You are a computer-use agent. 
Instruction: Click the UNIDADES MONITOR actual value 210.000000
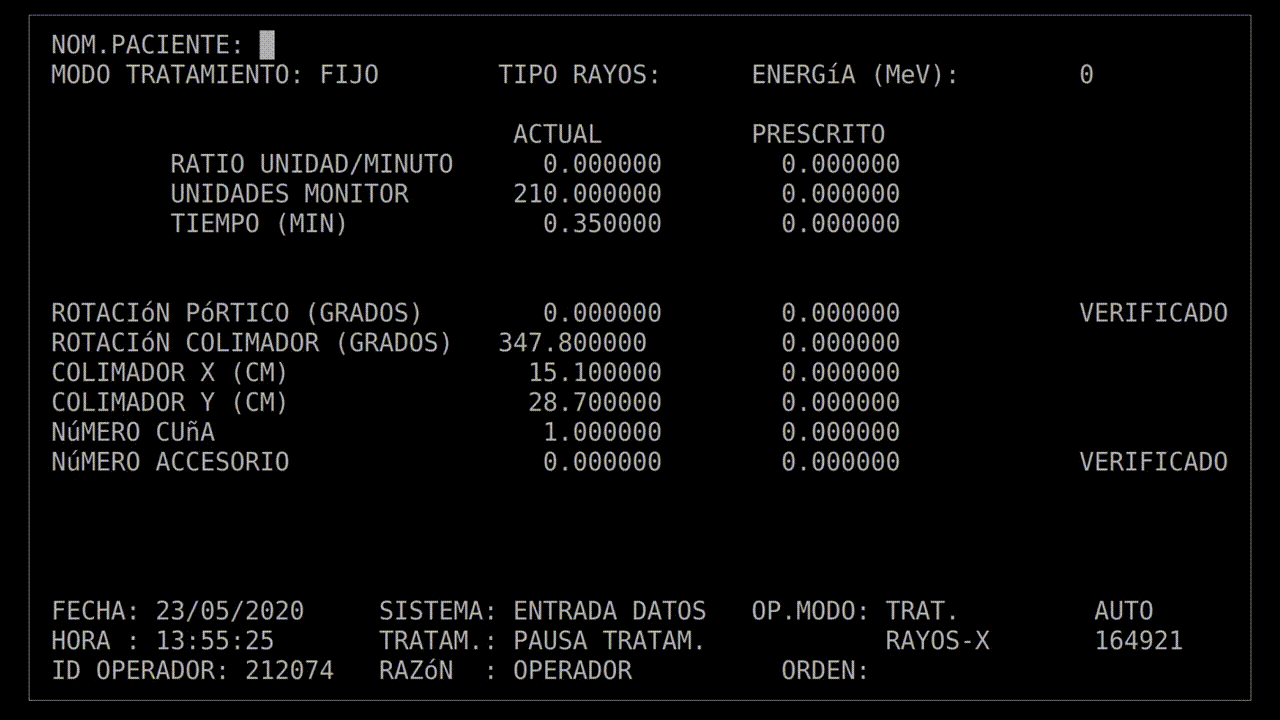click(587, 193)
